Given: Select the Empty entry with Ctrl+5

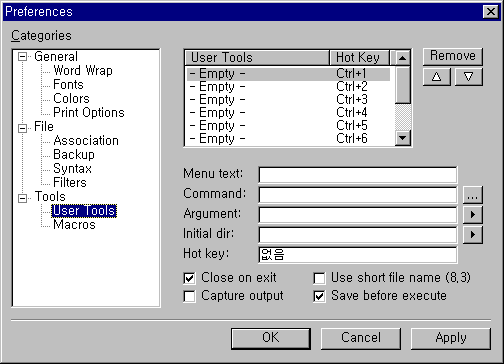Looking at the screenshot, I should click(288, 126).
